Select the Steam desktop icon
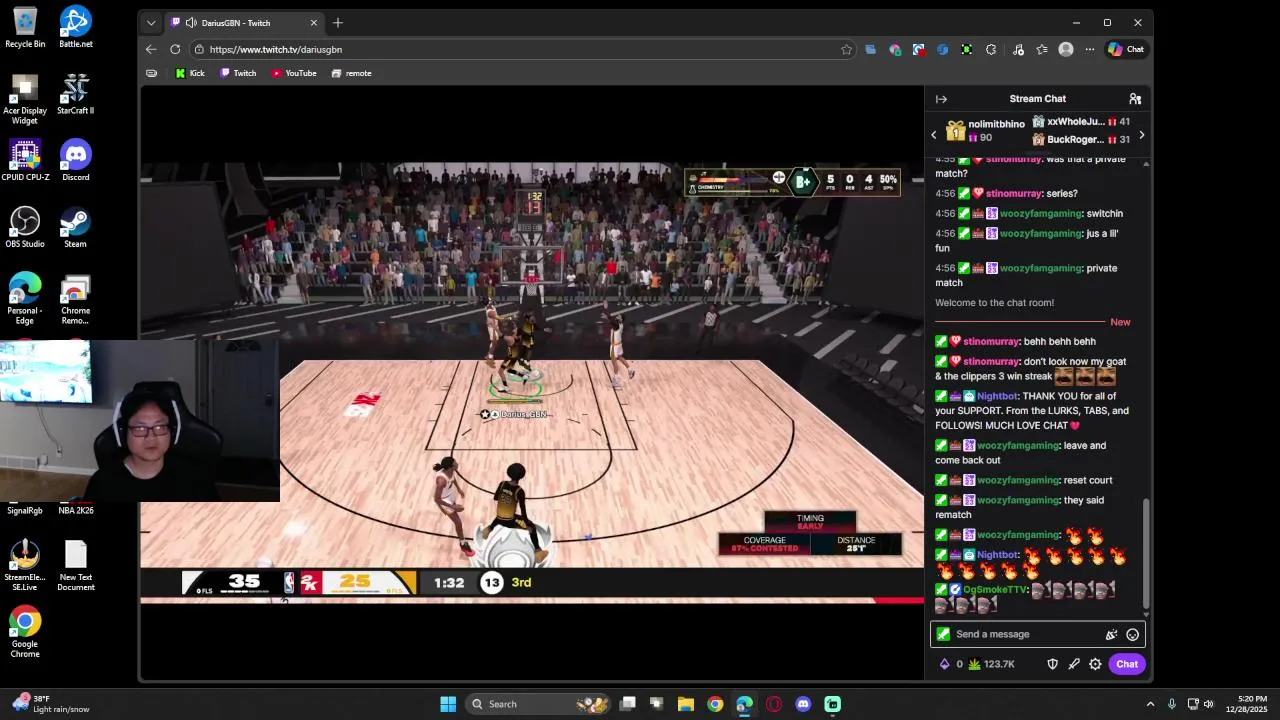Image resolution: width=1280 pixels, height=720 pixels. click(75, 228)
